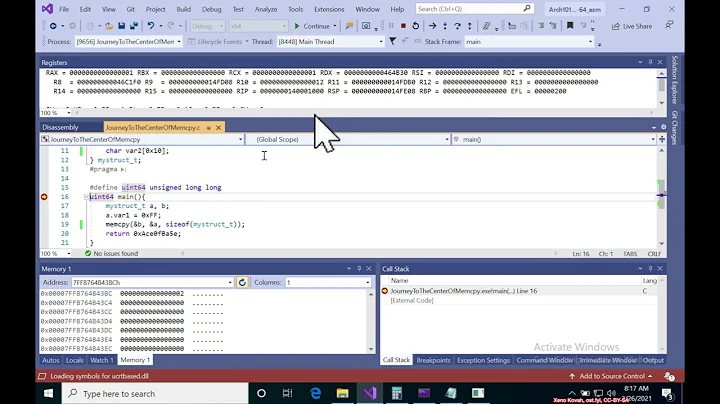
Task: Click the Continue debugging button
Action: pyautogui.click(x=311, y=26)
